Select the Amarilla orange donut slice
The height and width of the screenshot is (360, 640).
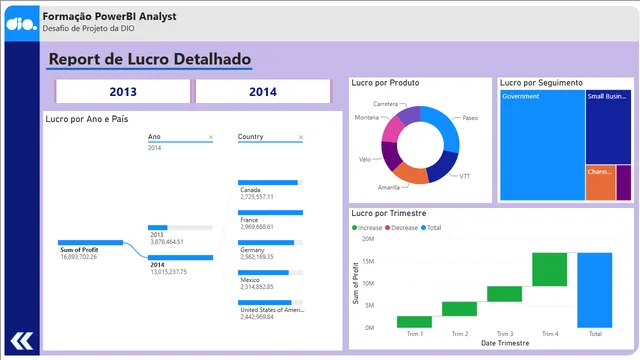(x=411, y=174)
